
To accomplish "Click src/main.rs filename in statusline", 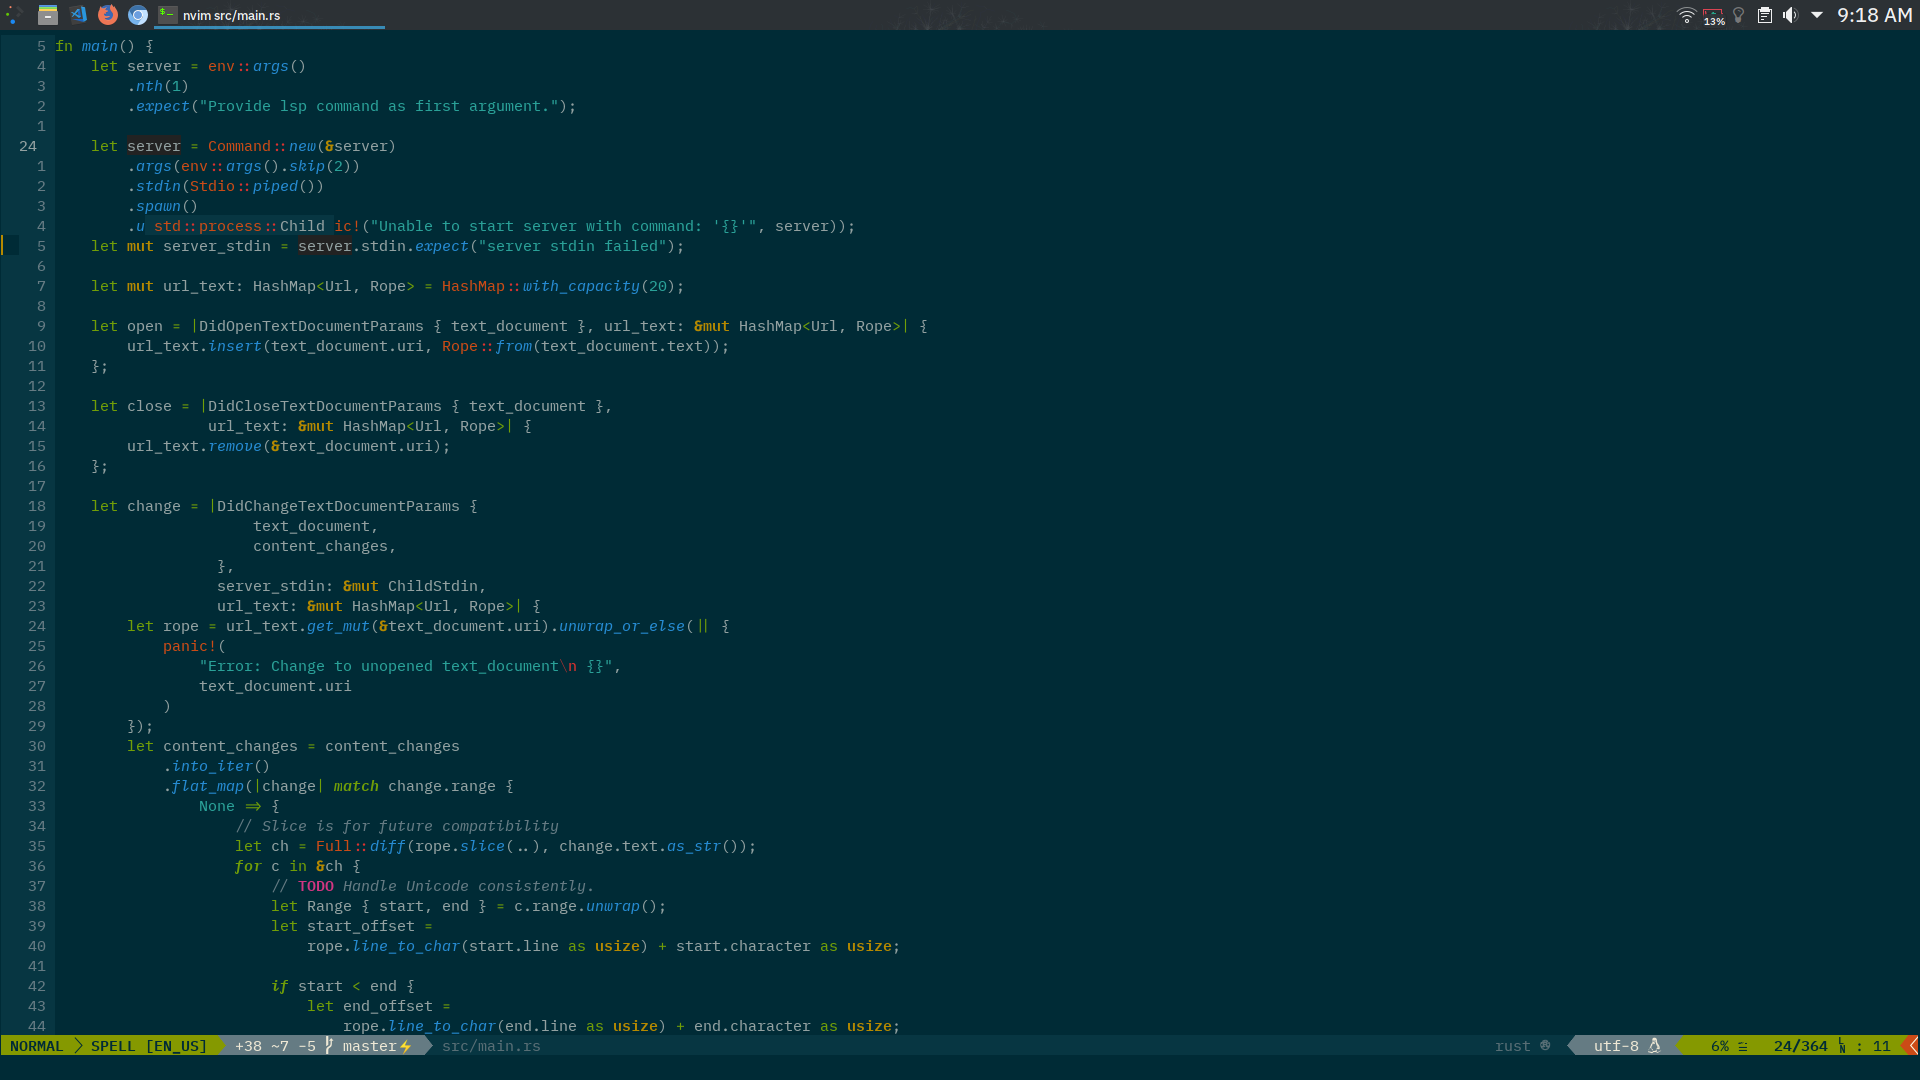I will coord(491,1046).
